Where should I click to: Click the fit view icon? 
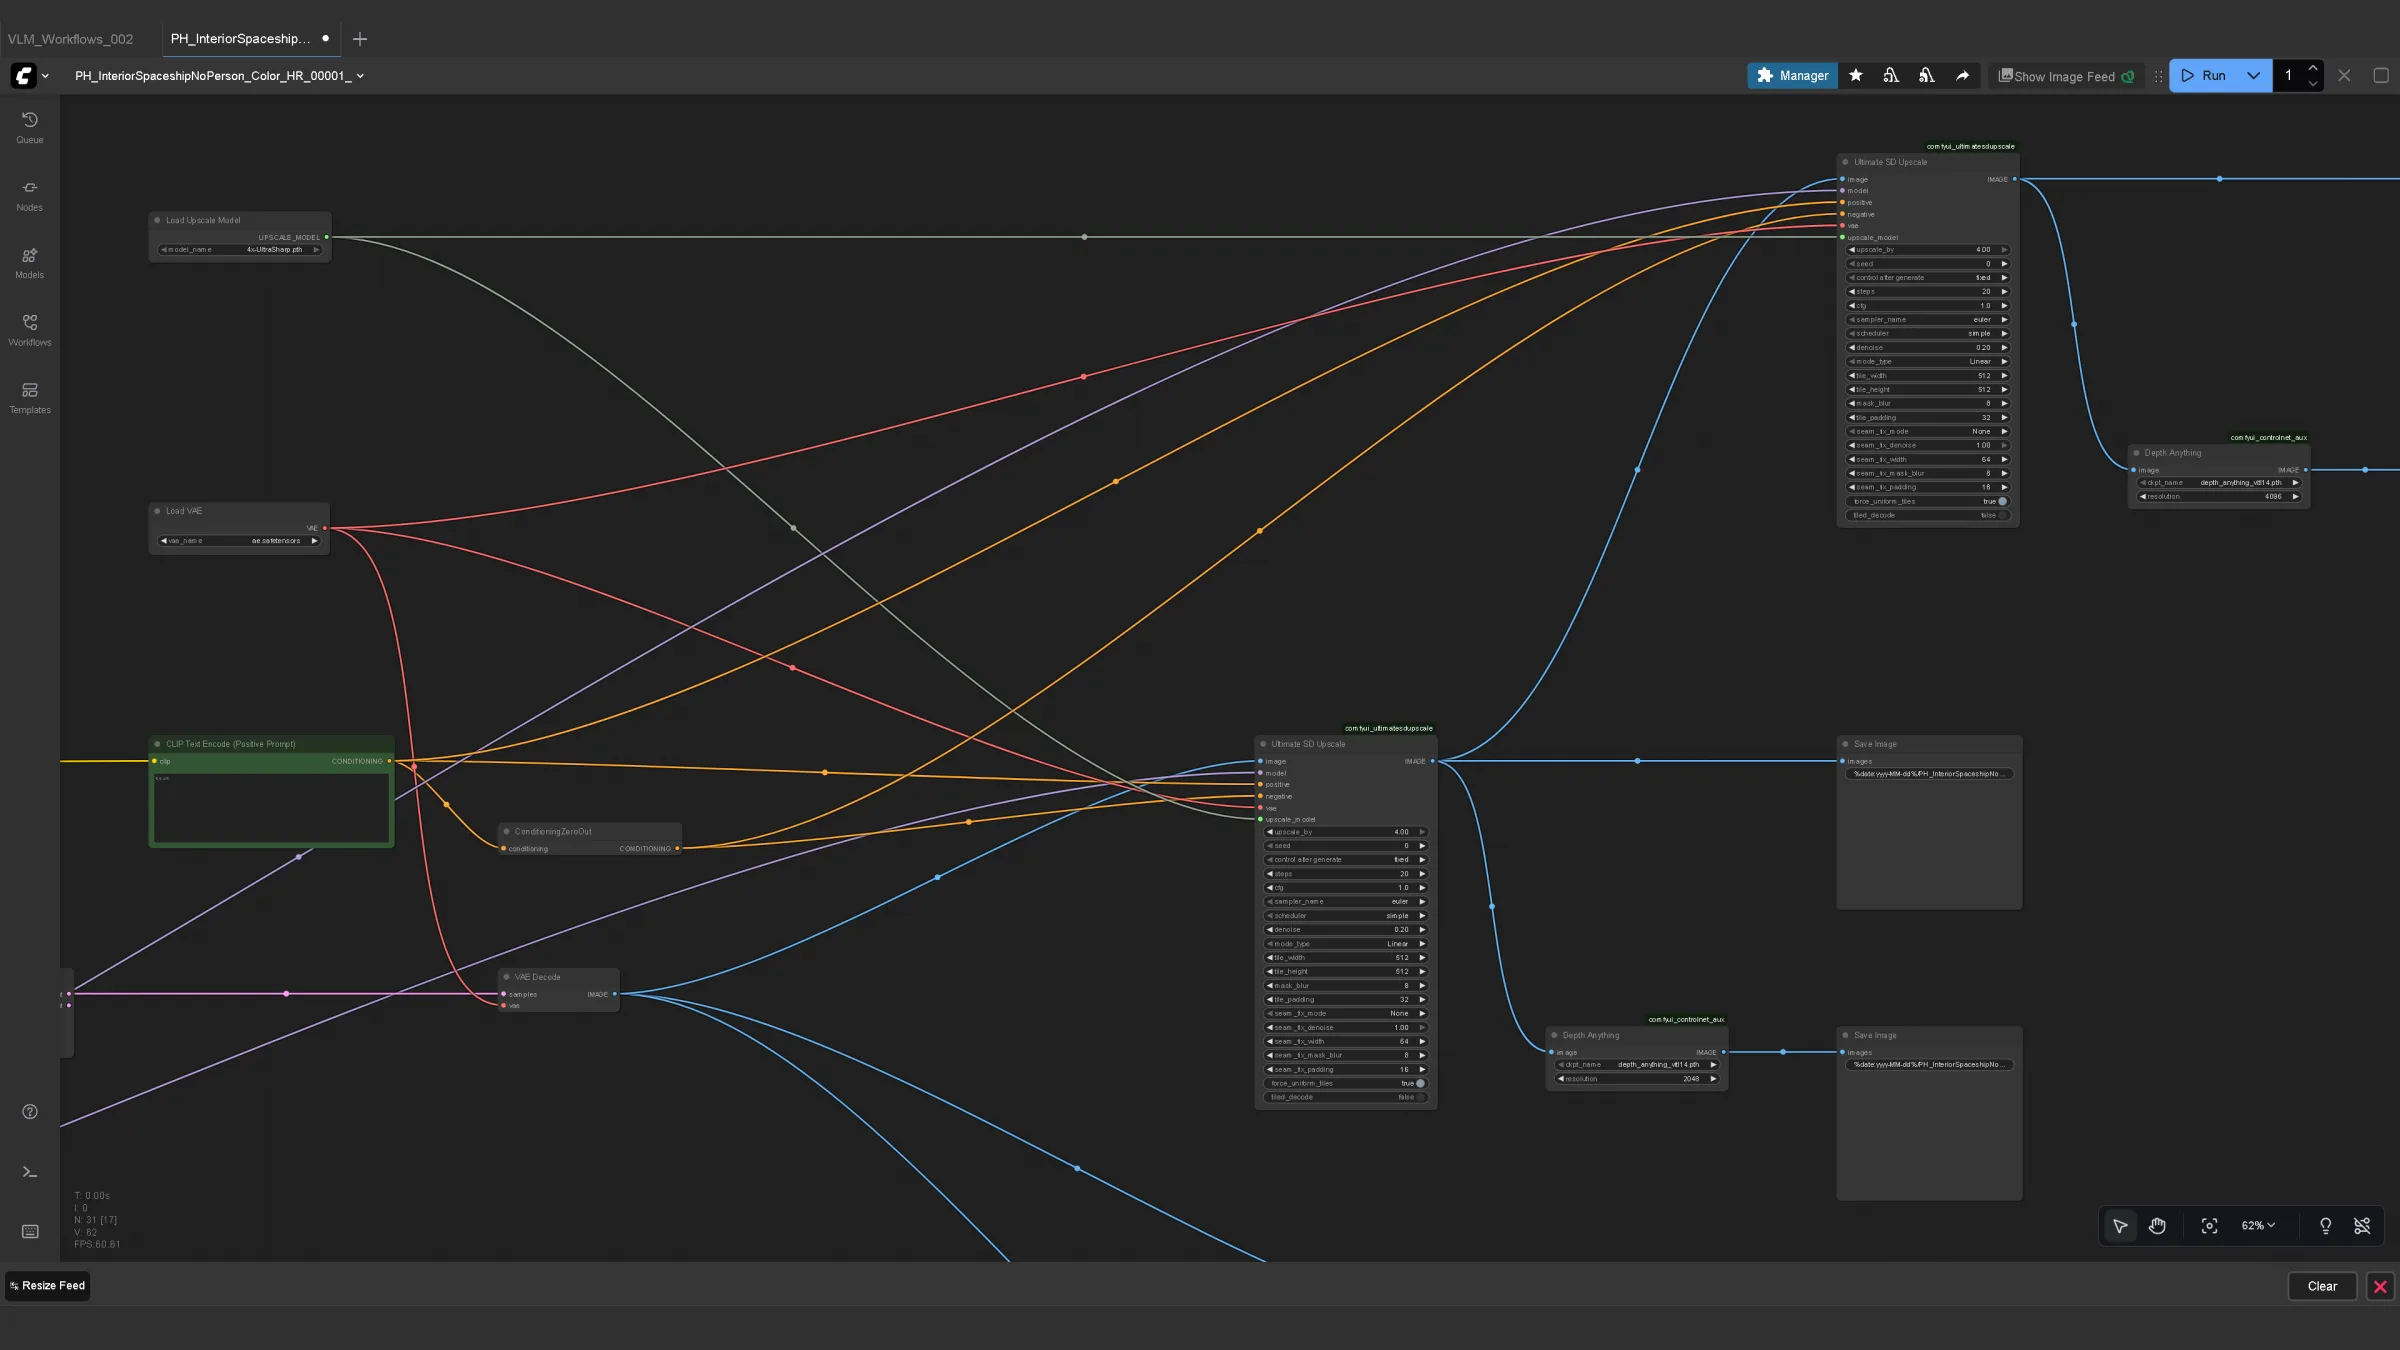2210,1226
